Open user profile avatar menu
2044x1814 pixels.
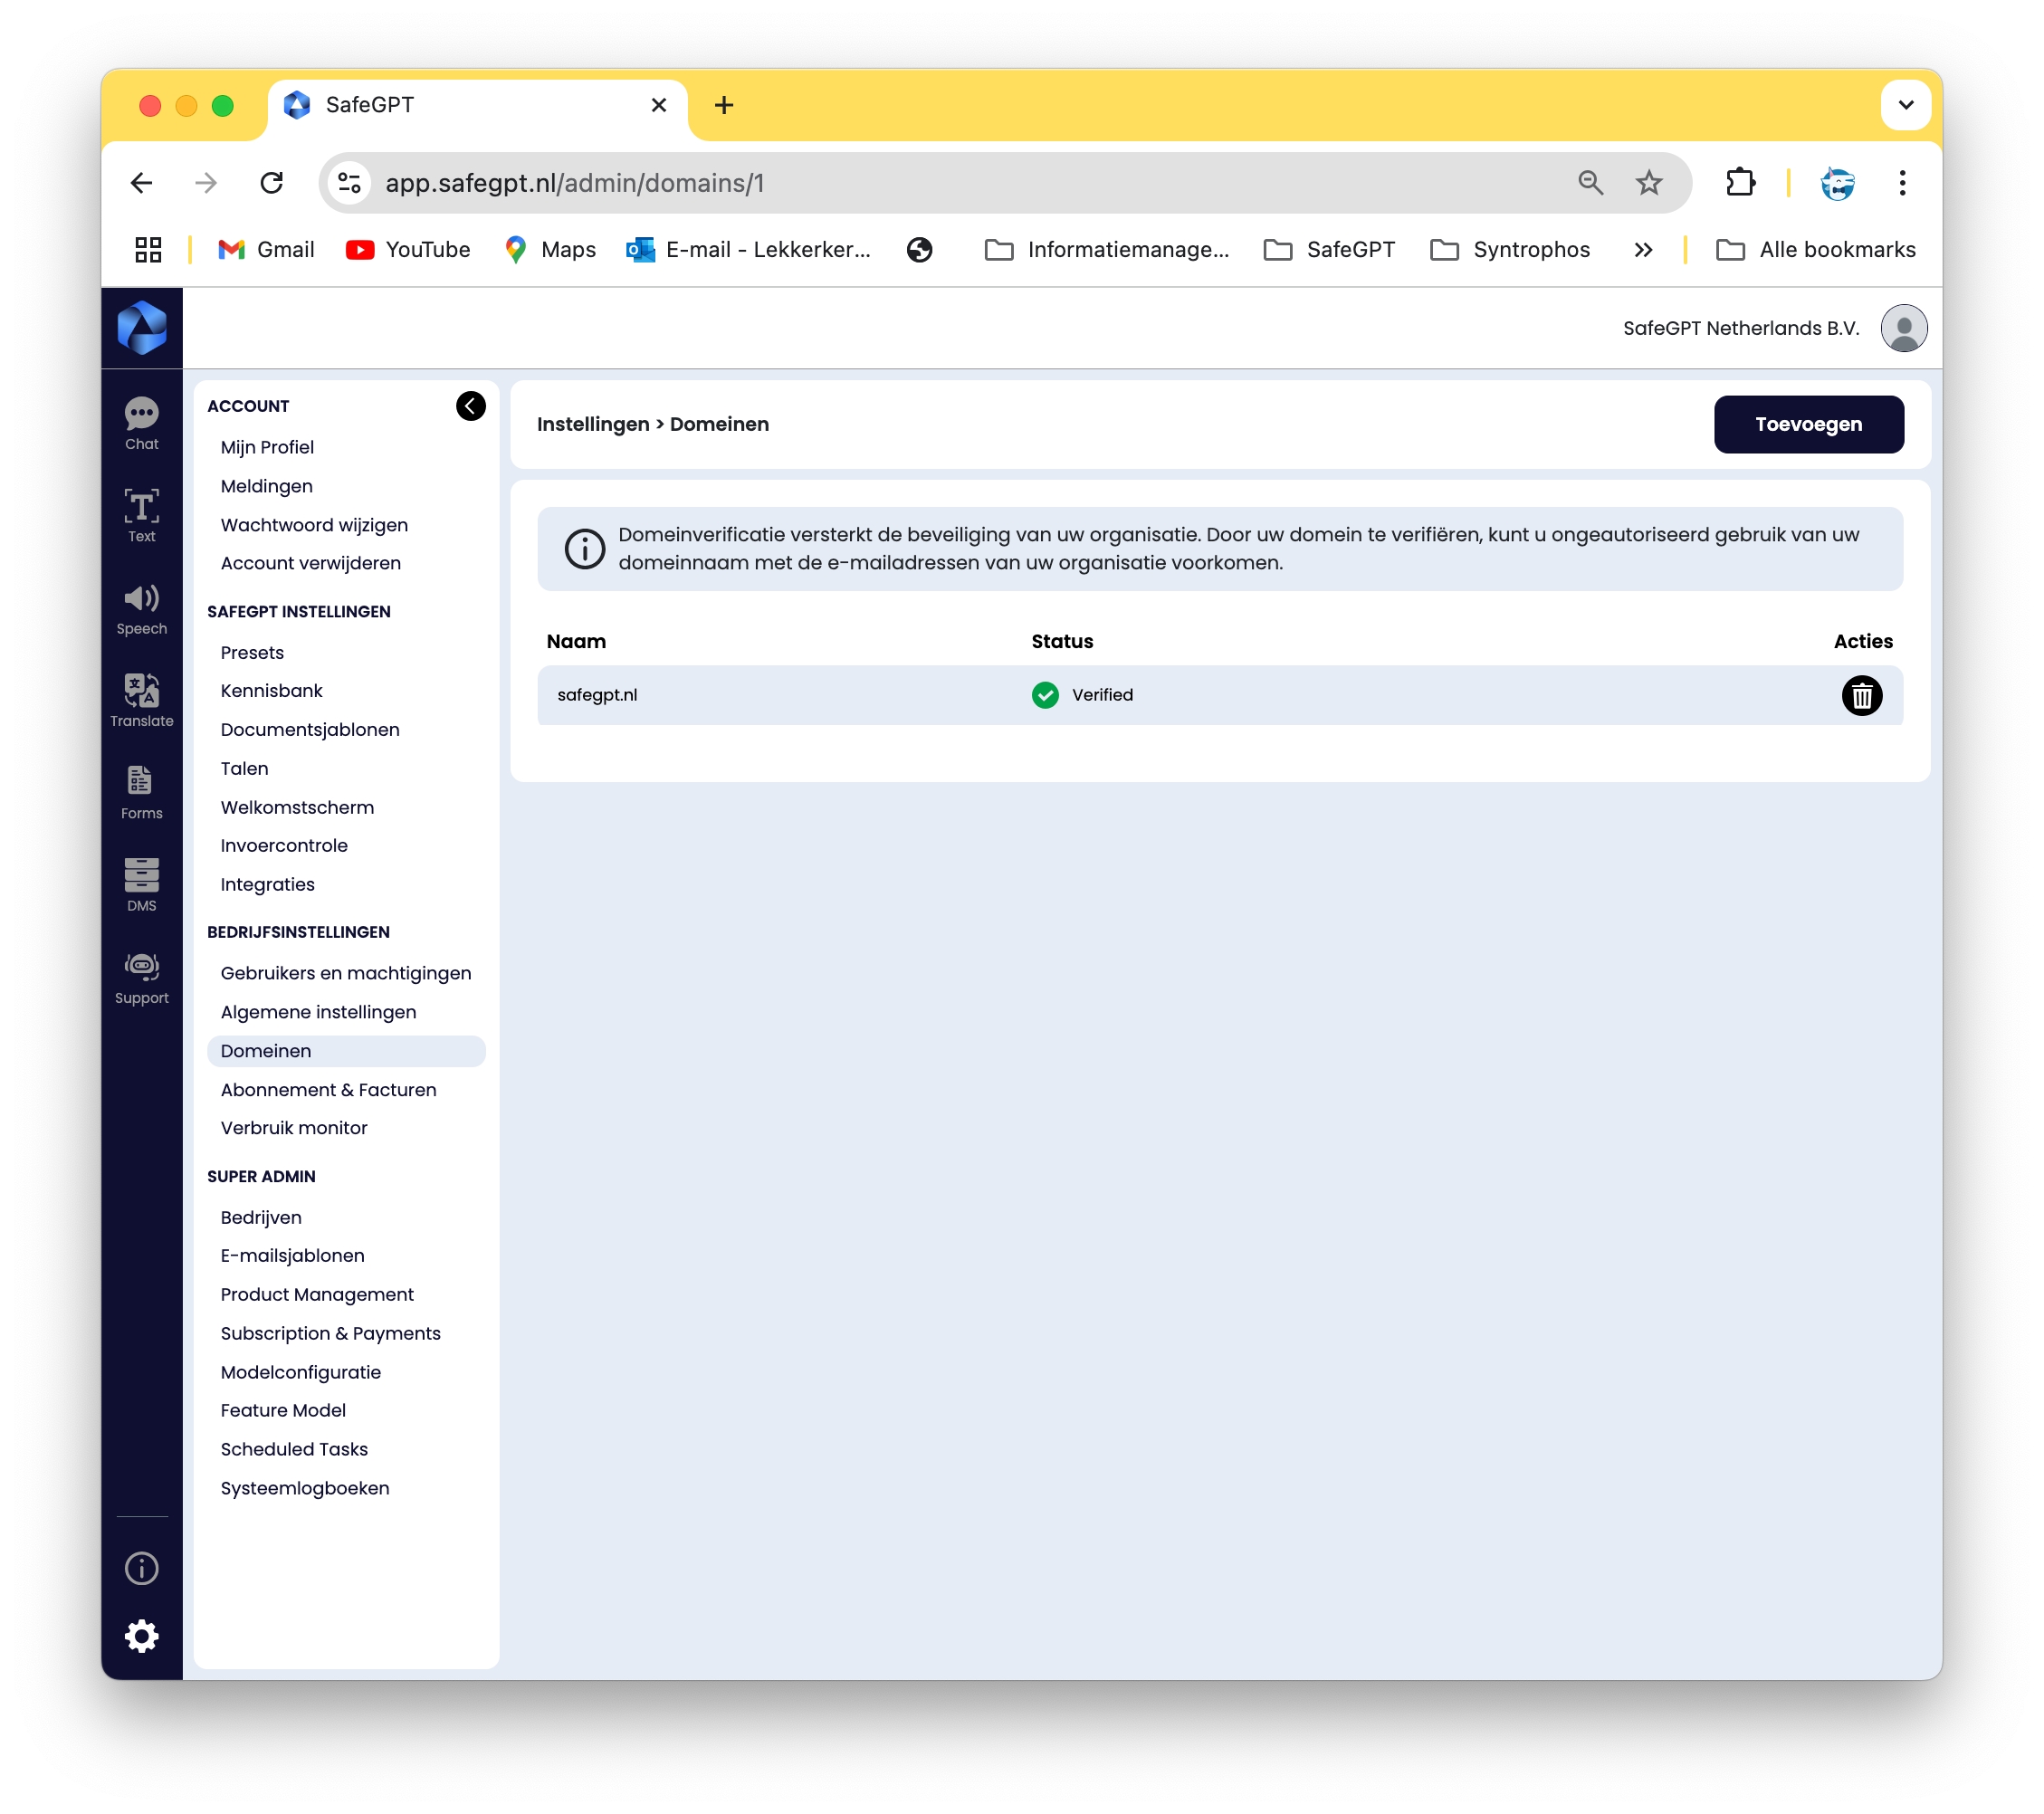pos(1903,328)
